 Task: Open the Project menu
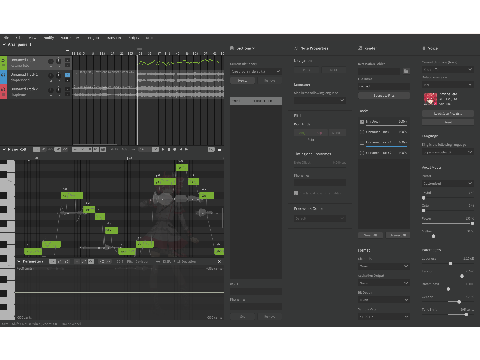(x=93, y=38)
